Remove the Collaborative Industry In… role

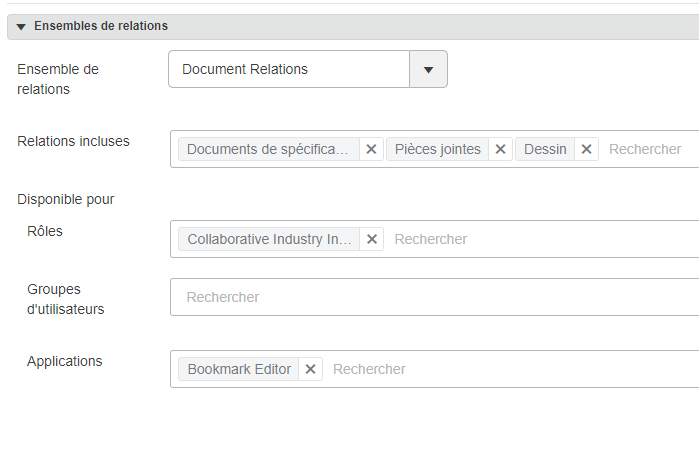(372, 239)
